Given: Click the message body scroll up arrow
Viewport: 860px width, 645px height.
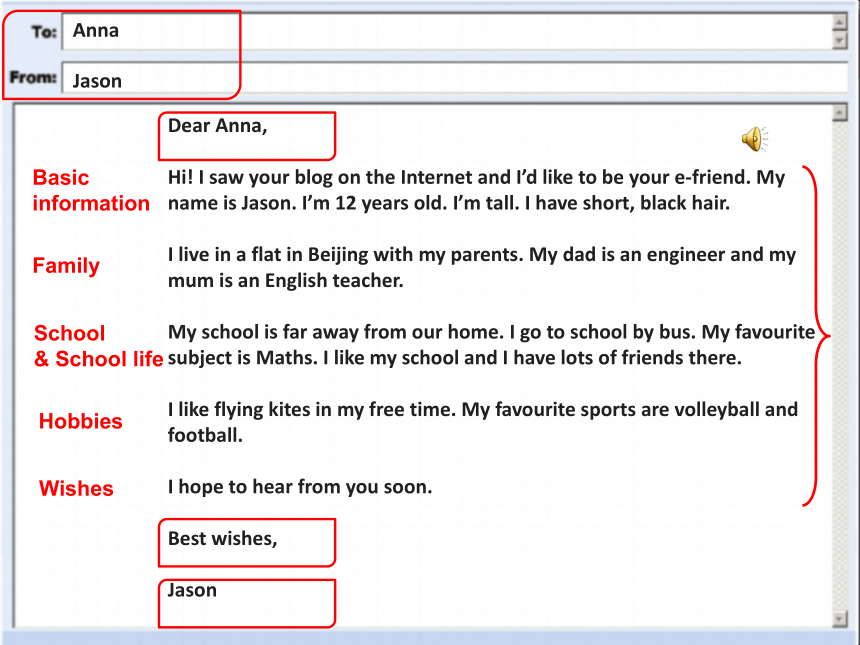Looking at the screenshot, I should point(840,112).
